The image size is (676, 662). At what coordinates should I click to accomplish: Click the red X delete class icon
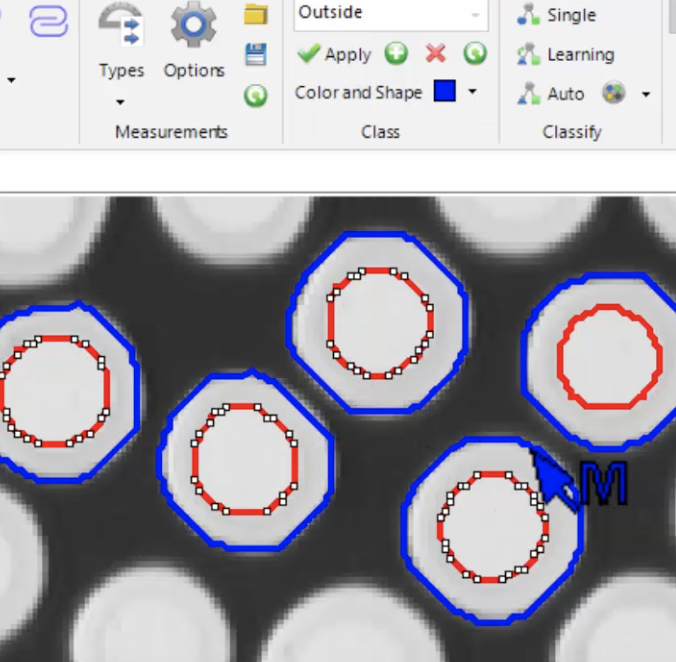tap(435, 54)
